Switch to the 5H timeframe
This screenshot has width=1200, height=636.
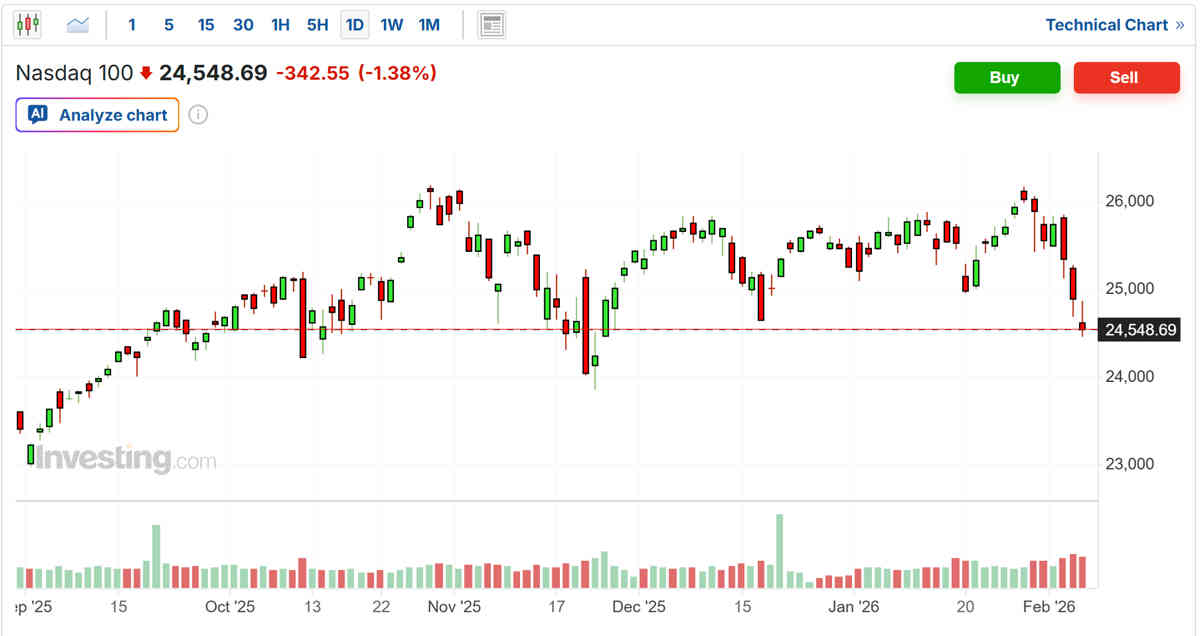[x=318, y=25]
